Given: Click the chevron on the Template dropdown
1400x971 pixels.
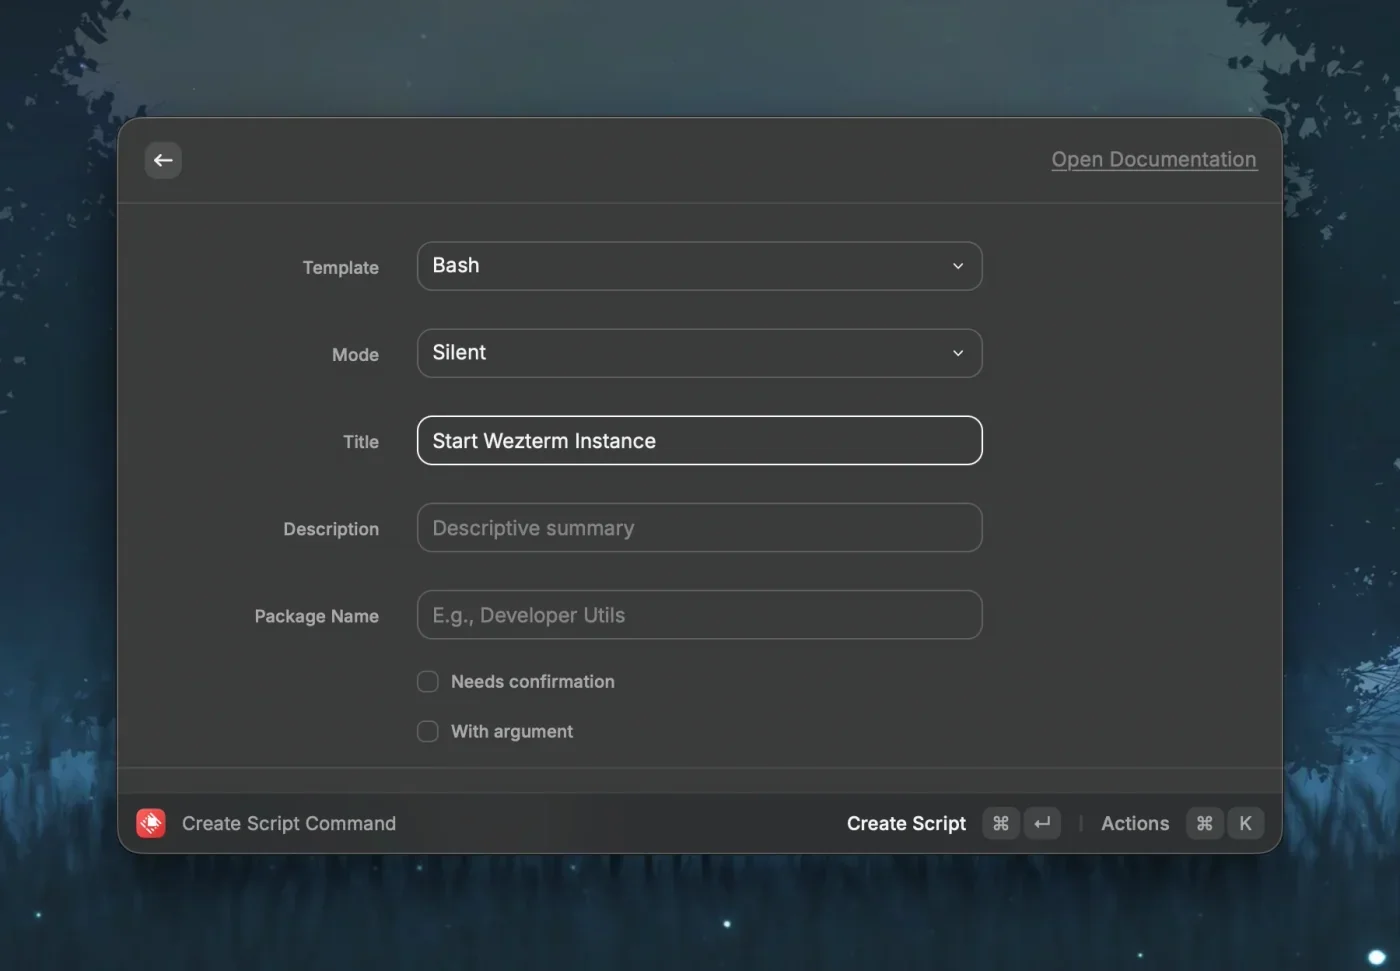Looking at the screenshot, I should pos(957,266).
